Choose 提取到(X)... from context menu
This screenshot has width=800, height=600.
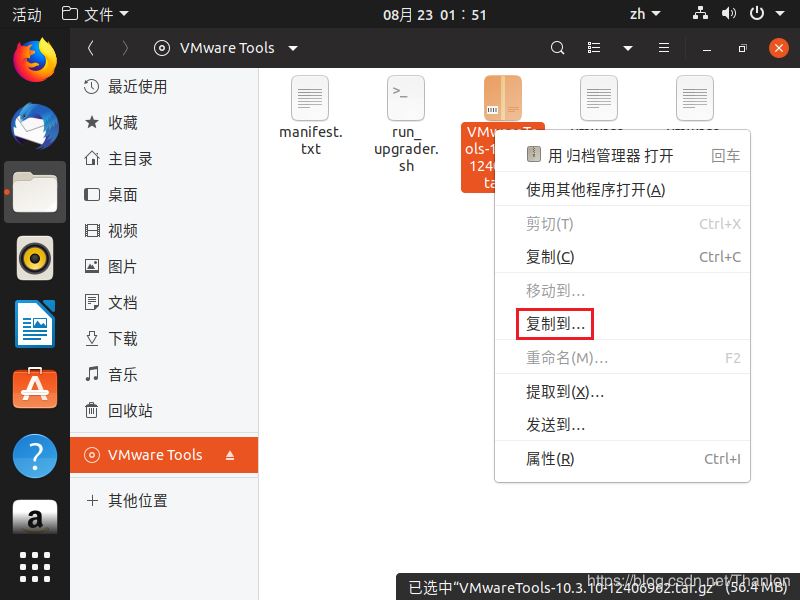point(564,391)
